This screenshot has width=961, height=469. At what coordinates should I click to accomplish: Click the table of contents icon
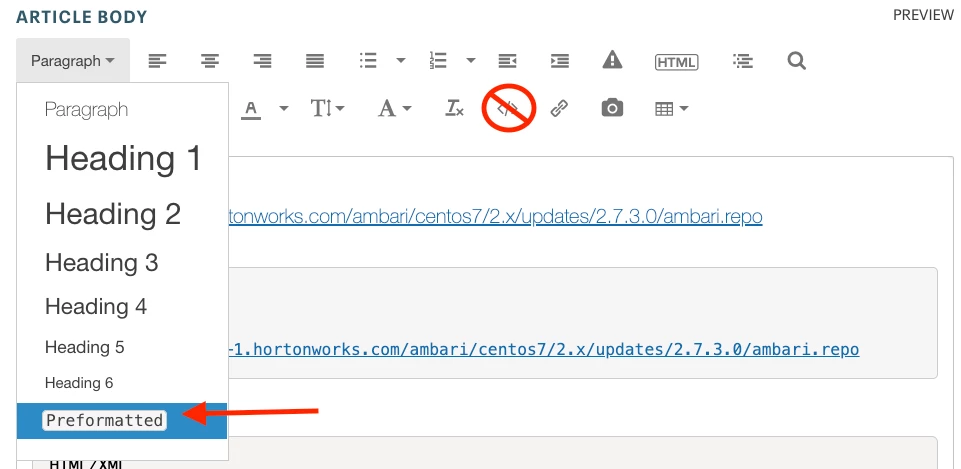point(743,61)
